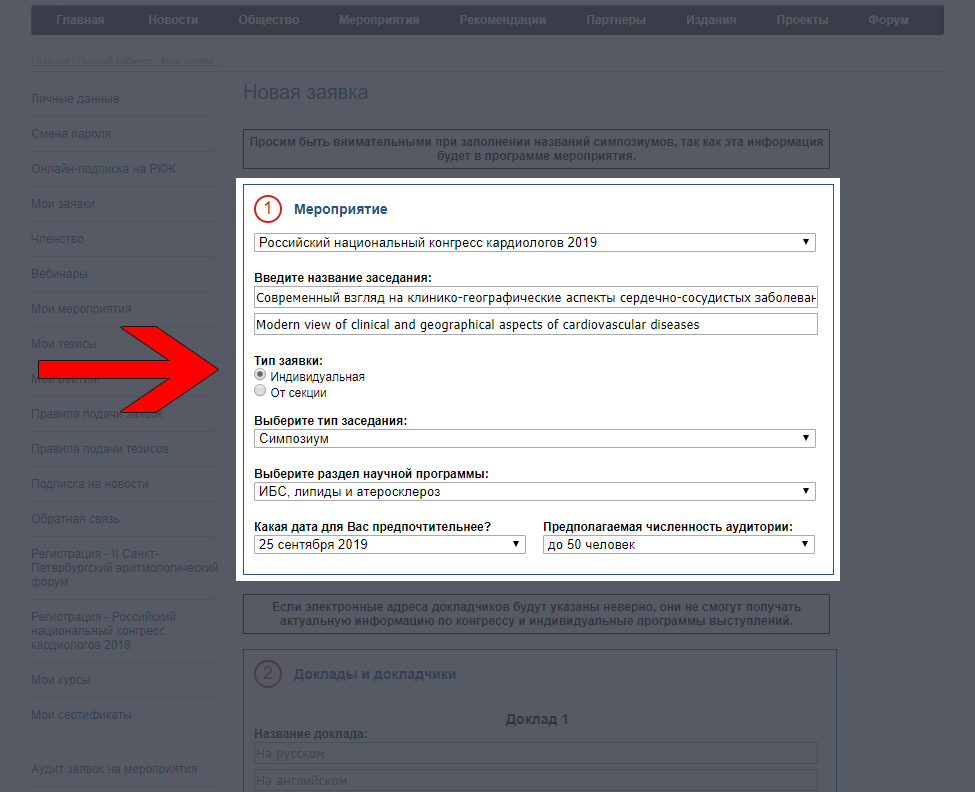Open Регистрация - II Санкт-Петербургский аритмологический форум link

coord(124,568)
